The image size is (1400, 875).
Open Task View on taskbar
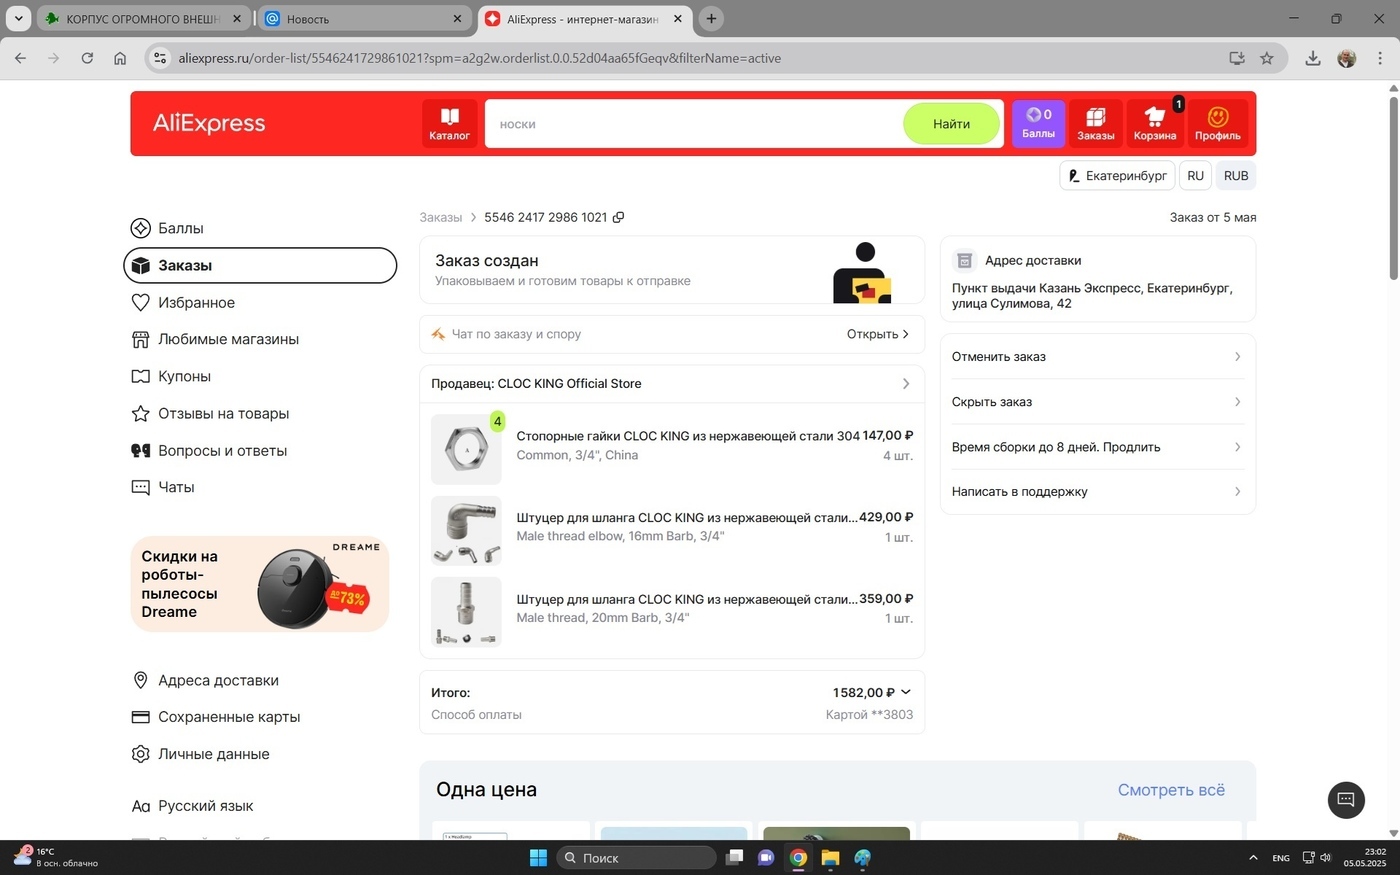click(735, 857)
